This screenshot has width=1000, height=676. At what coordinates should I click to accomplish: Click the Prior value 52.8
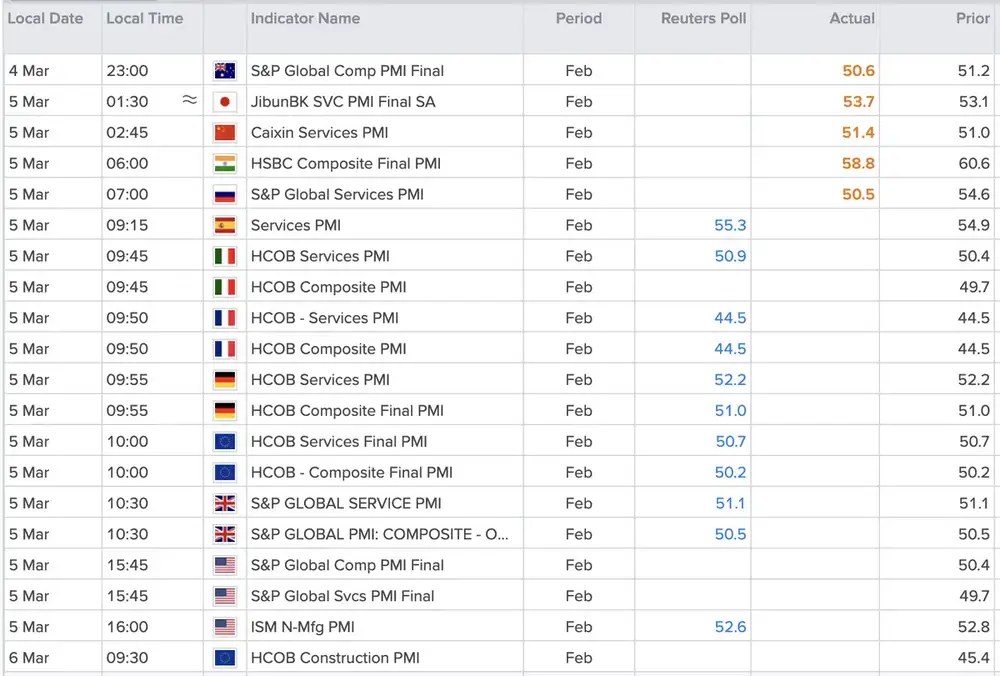974,628
